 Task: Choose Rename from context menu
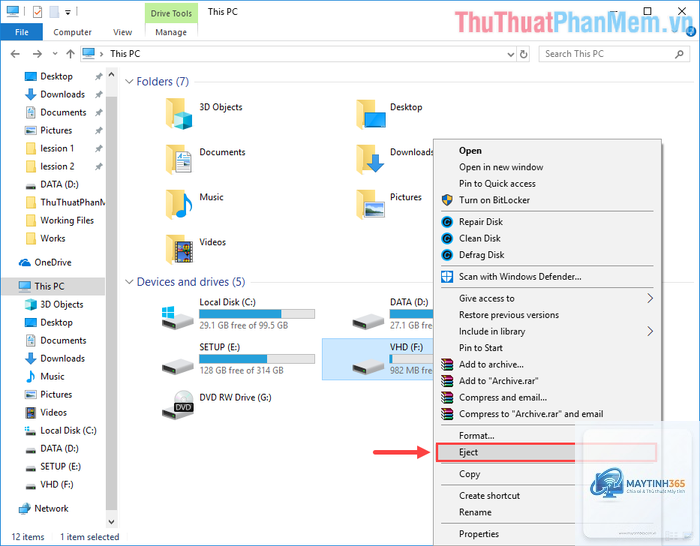pos(475,513)
